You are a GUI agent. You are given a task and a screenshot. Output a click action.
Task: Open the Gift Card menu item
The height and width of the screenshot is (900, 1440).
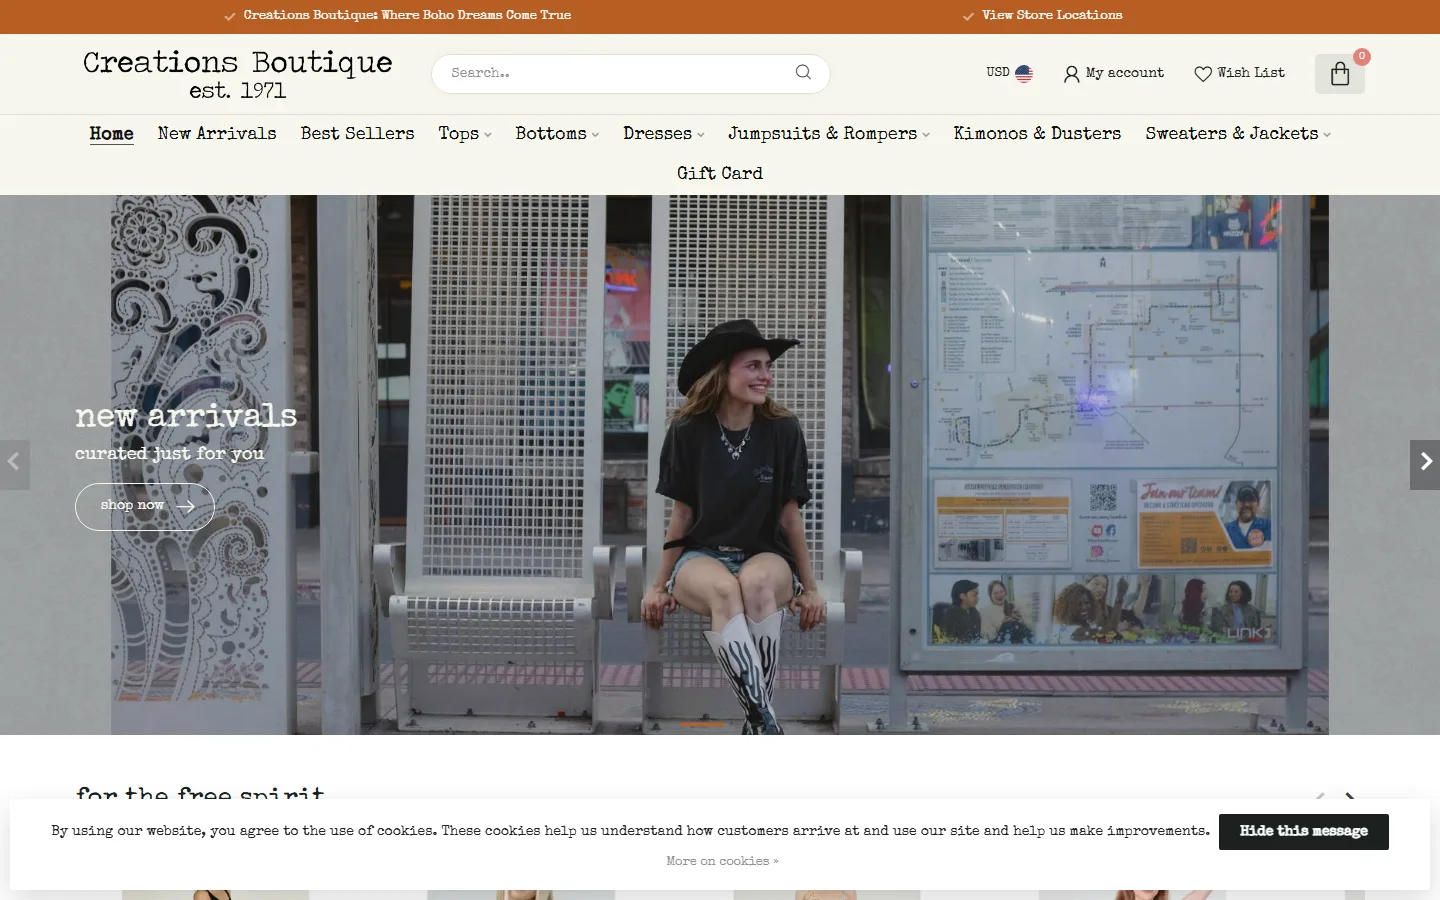coord(720,173)
